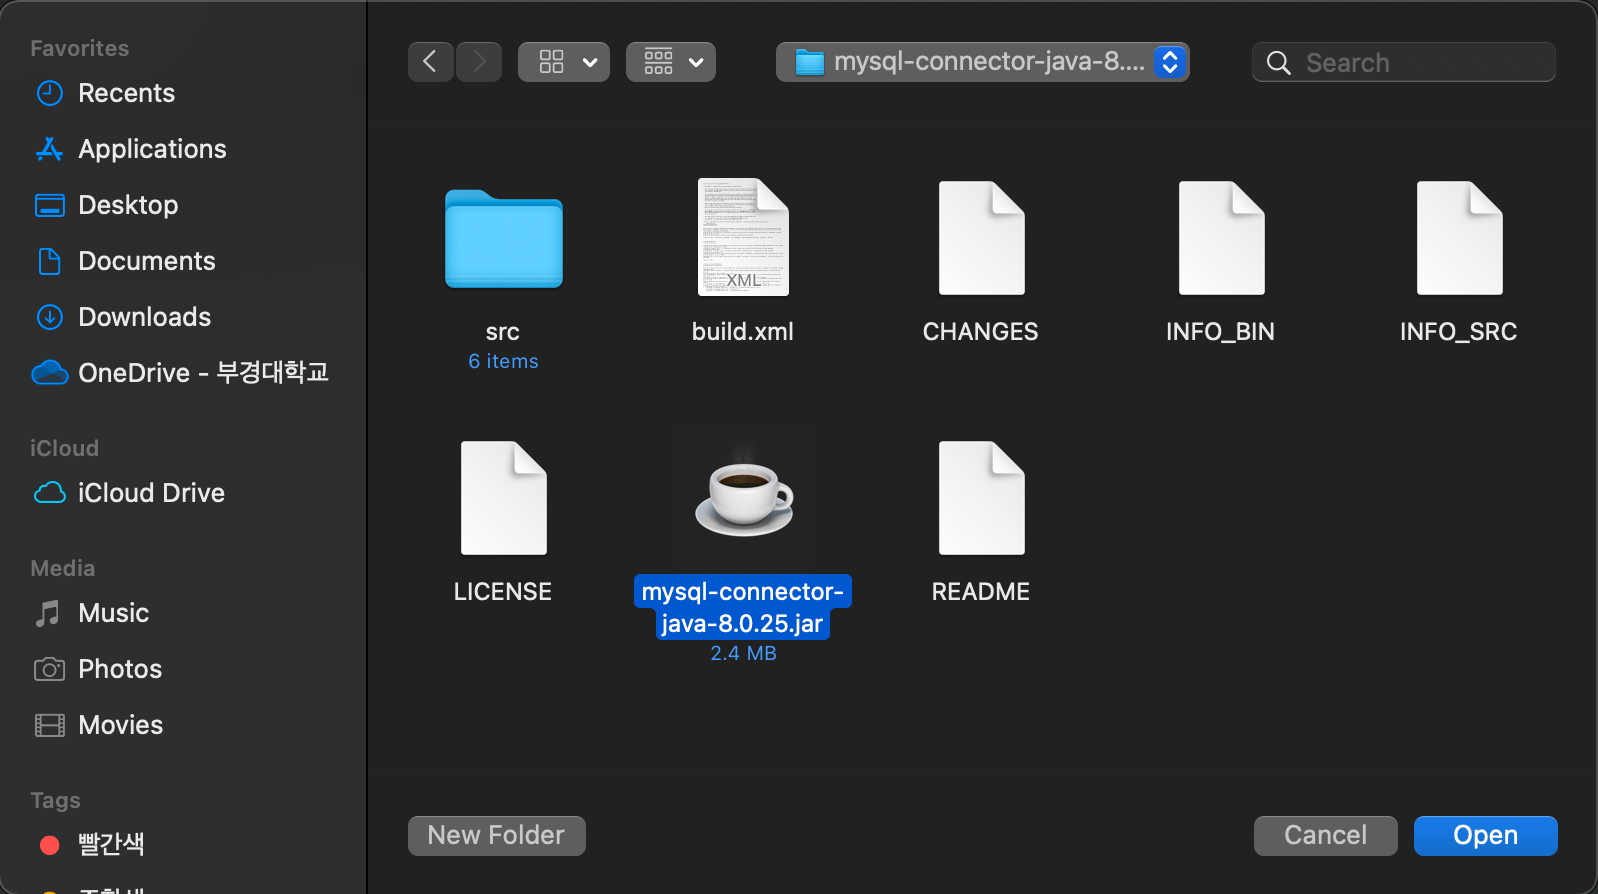Click the LICENSE filename label

(x=503, y=592)
